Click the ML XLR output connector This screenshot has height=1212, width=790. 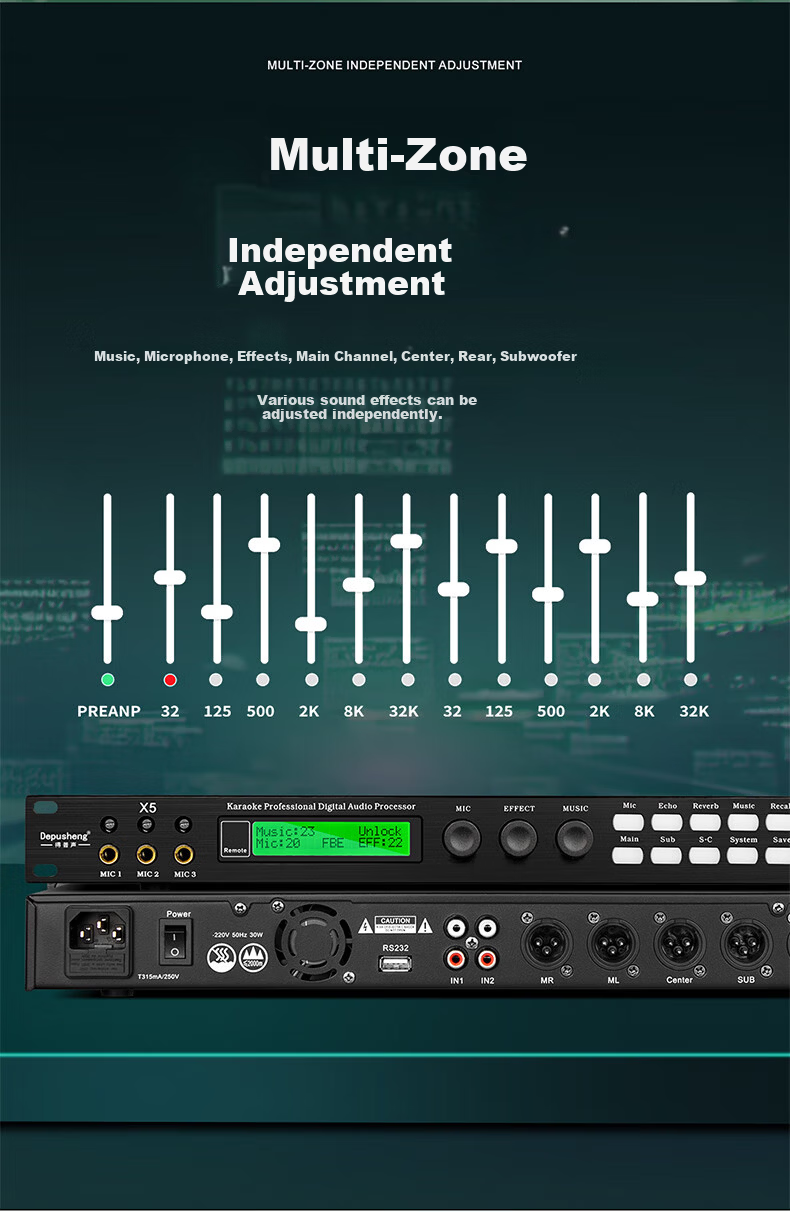click(613, 943)
